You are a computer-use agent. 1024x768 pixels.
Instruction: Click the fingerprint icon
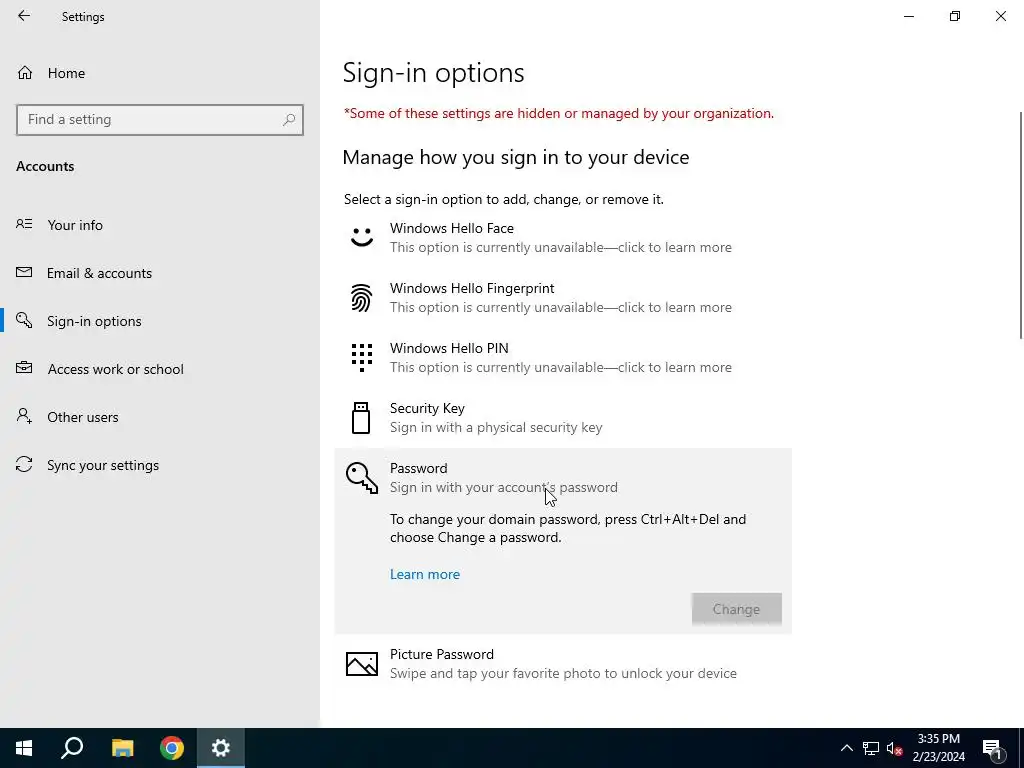362,298
